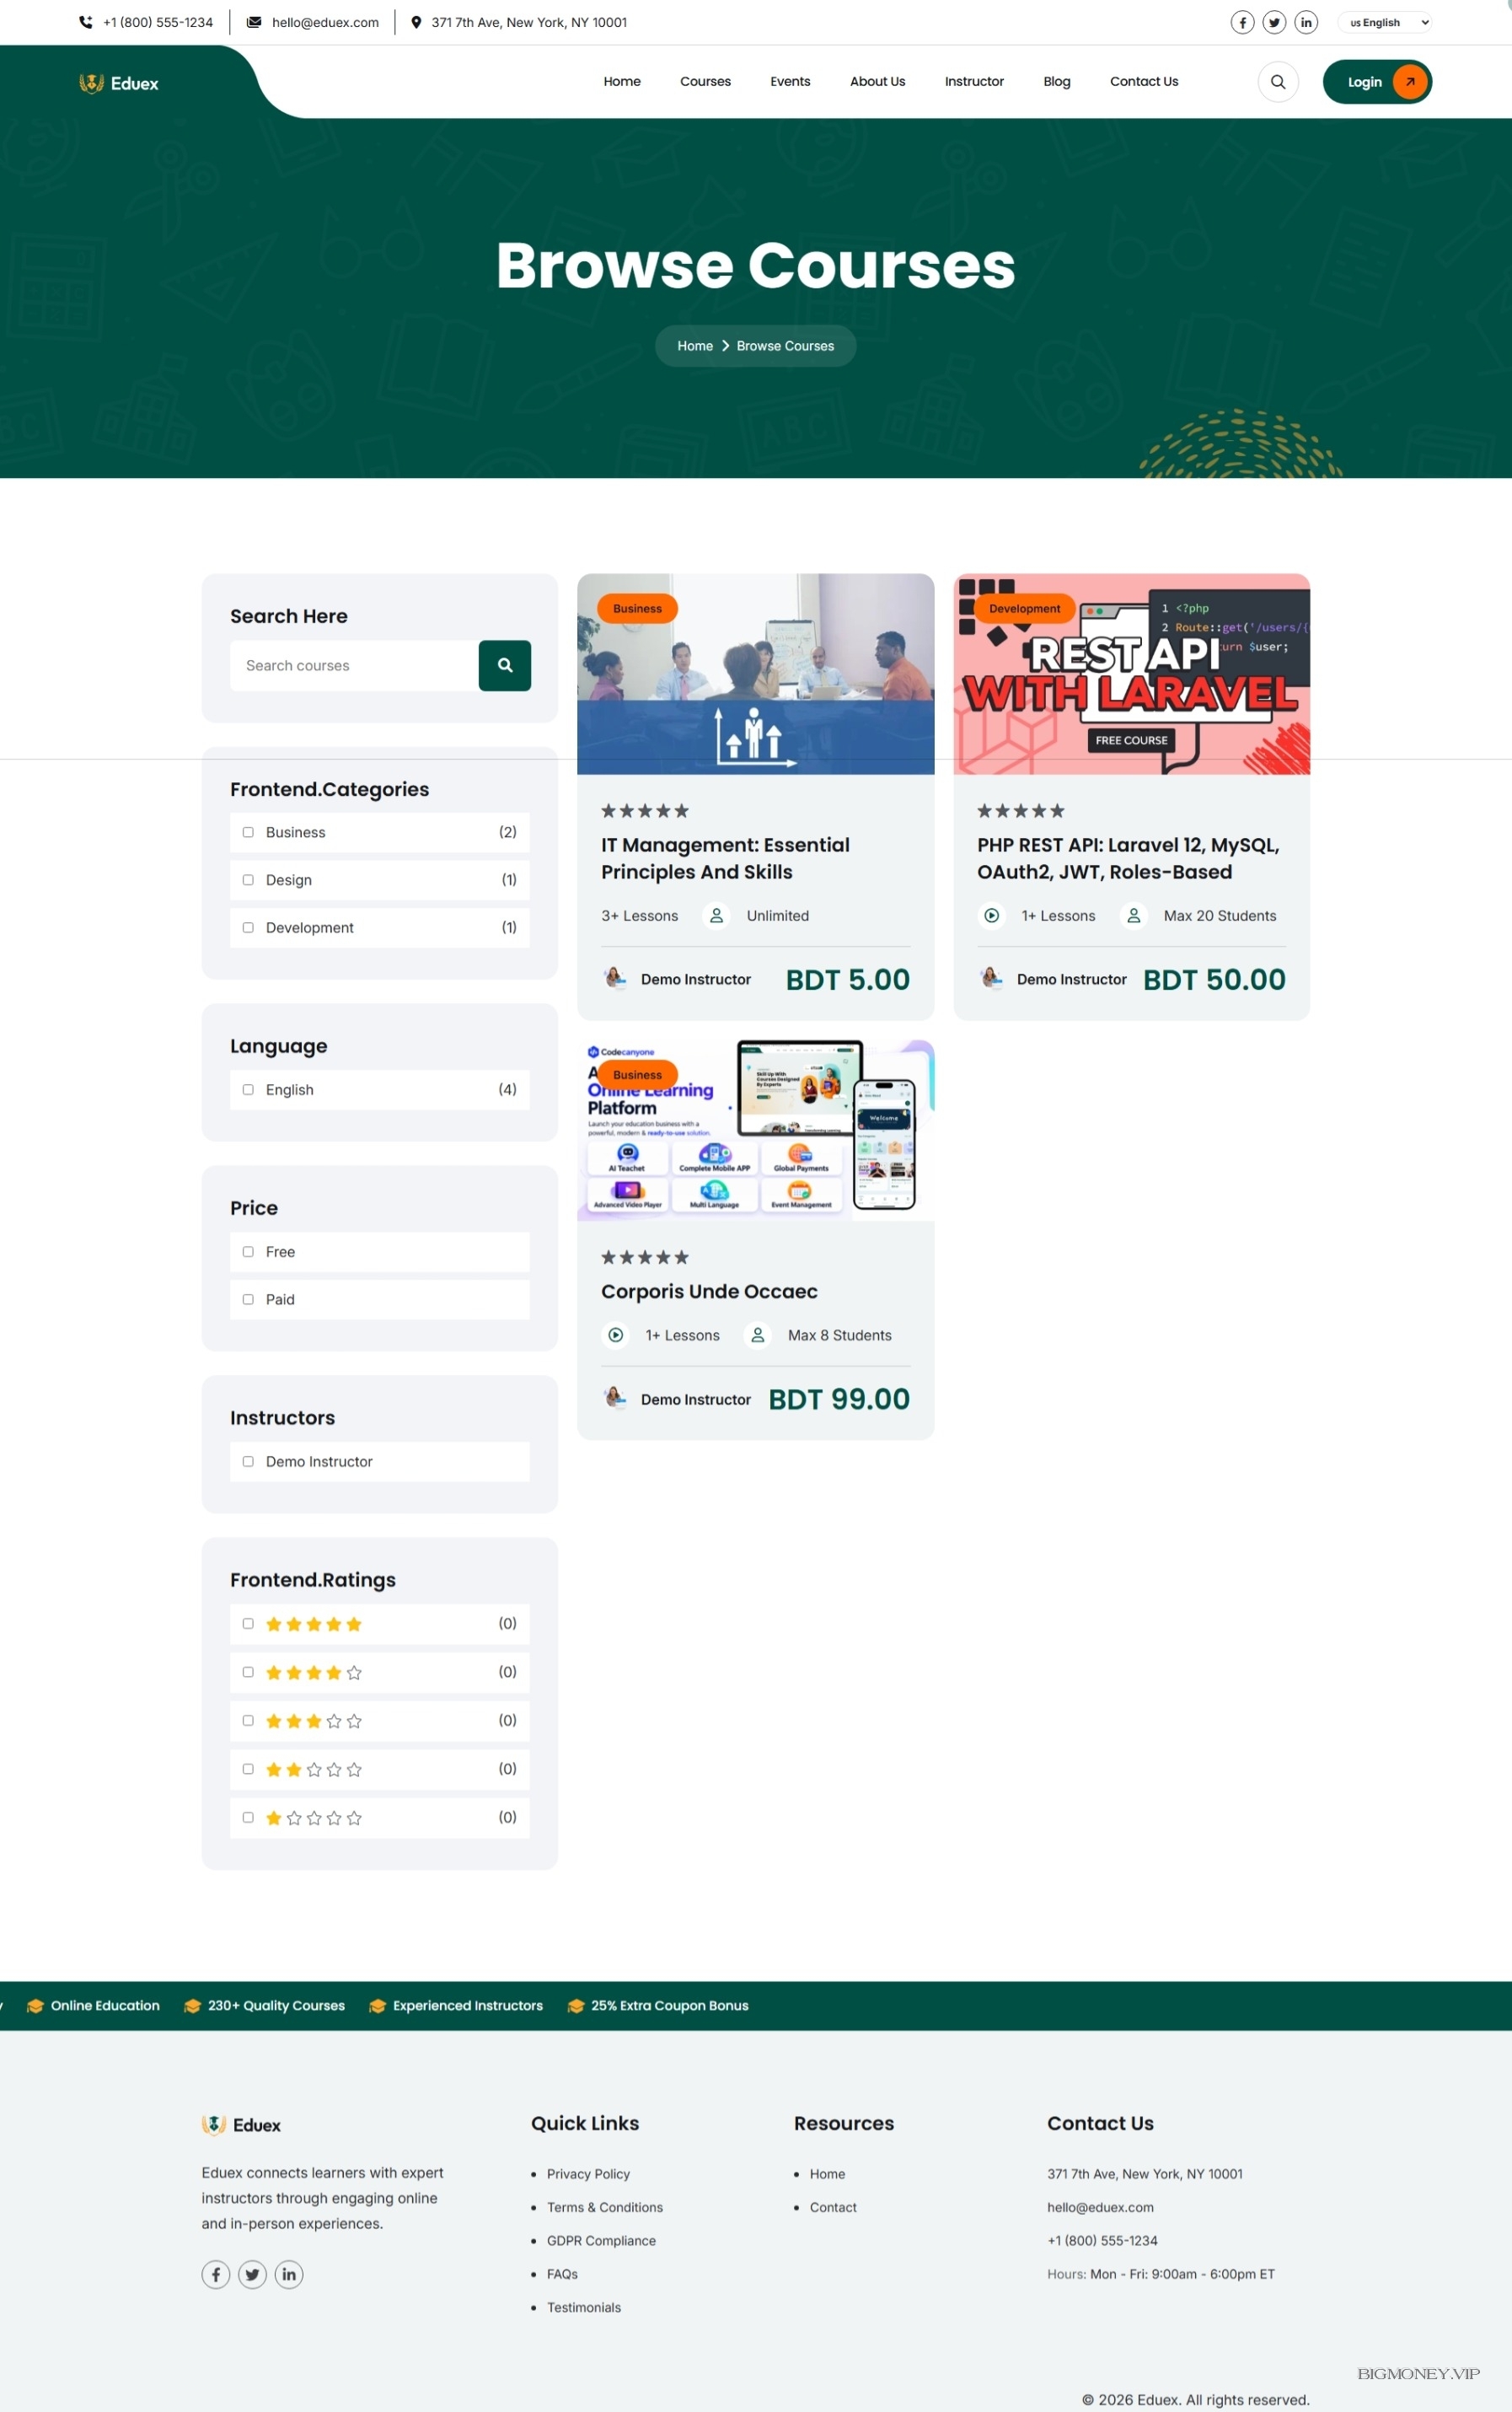Click the footer LinkedIn icon
This screenshot has width=1512, height=2412.
pos(289,2274)
